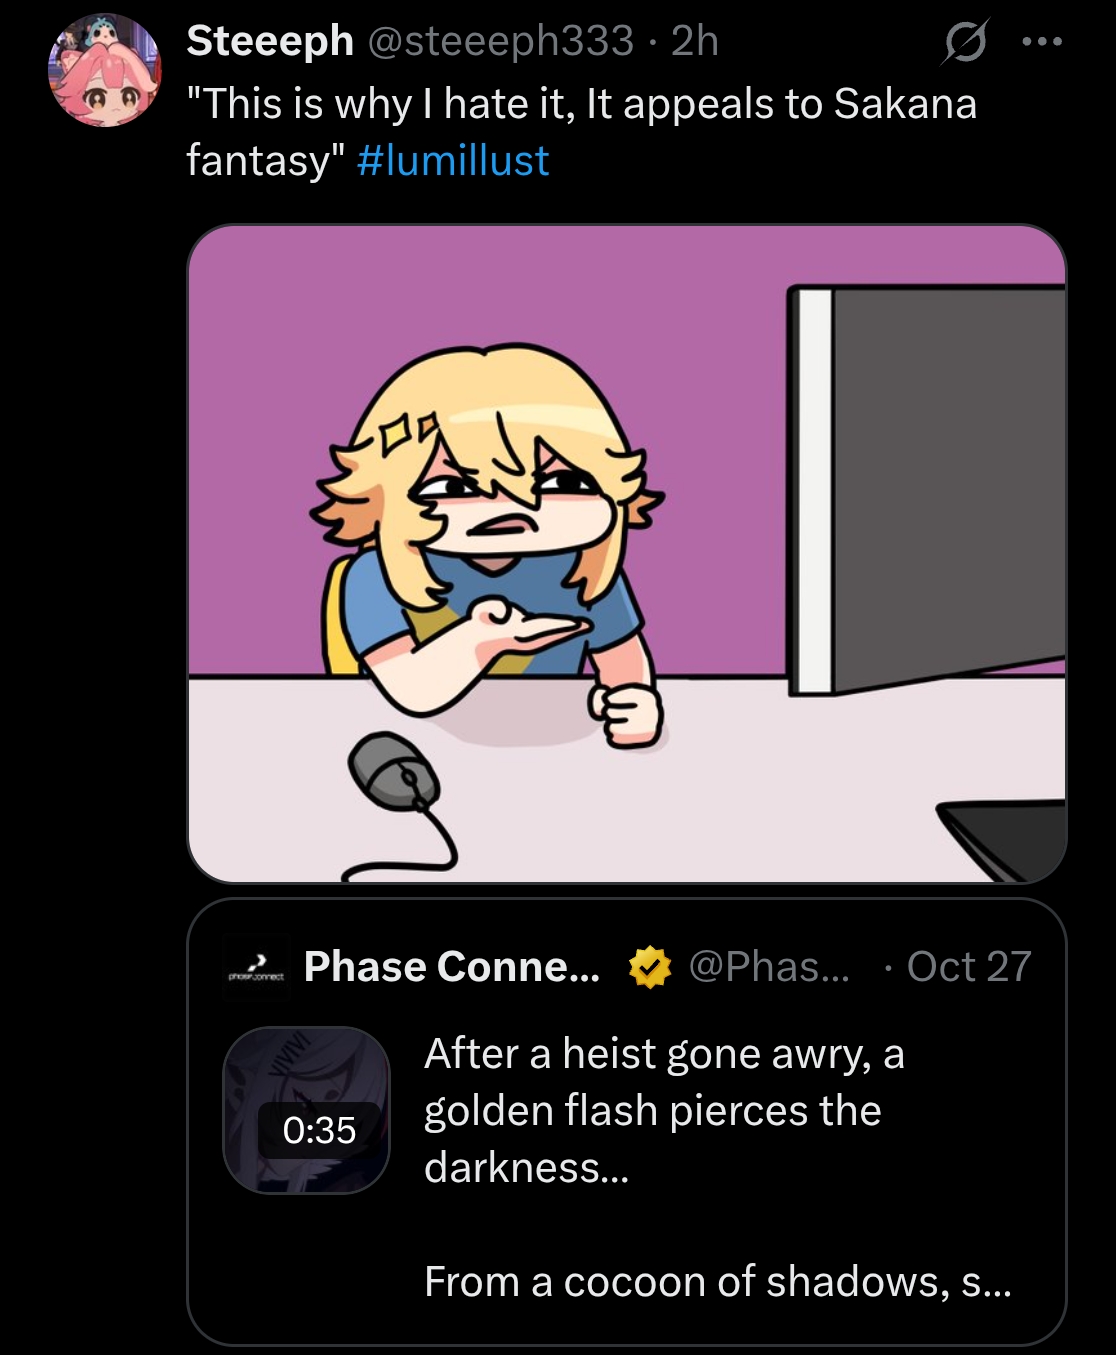This screenshot has height=1355, width=1116.
Task: Click the truncated @Phas... handle
Action: pos(769,967)
